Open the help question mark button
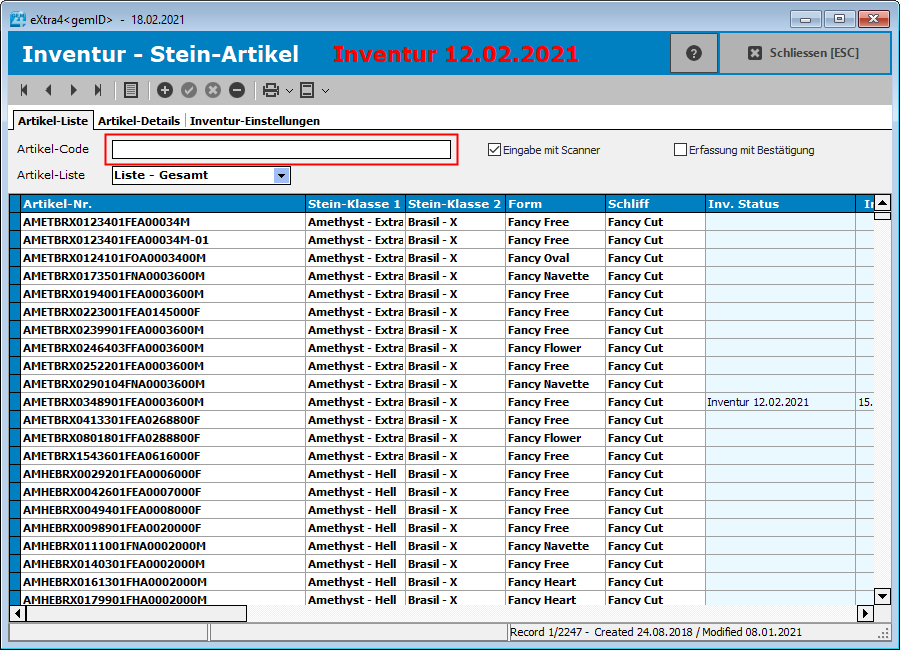 click(694, 53)
